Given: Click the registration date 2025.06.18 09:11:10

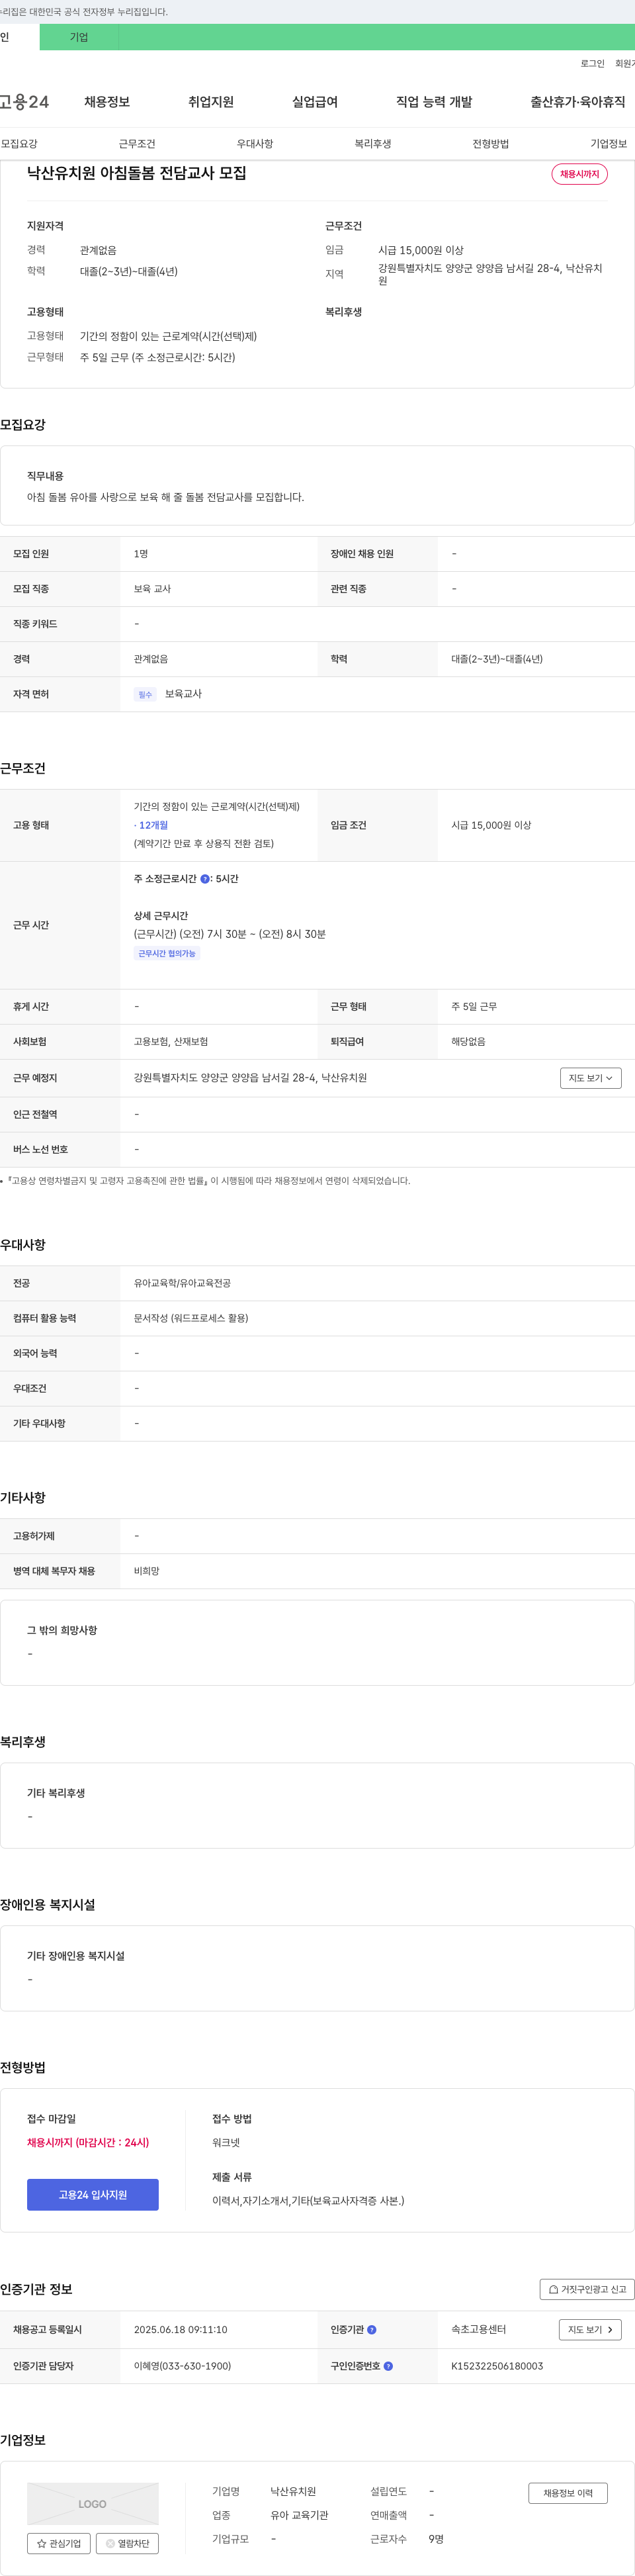Looking at the screenshot, I should pos(180,2329).
